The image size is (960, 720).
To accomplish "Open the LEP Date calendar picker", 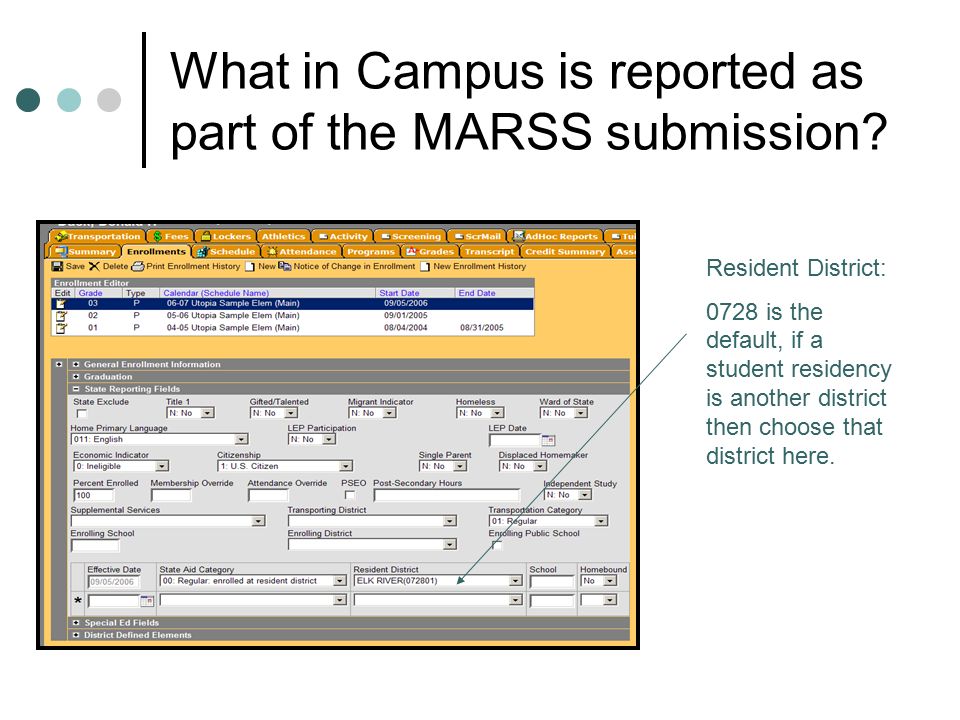I will tap(549, 440).
